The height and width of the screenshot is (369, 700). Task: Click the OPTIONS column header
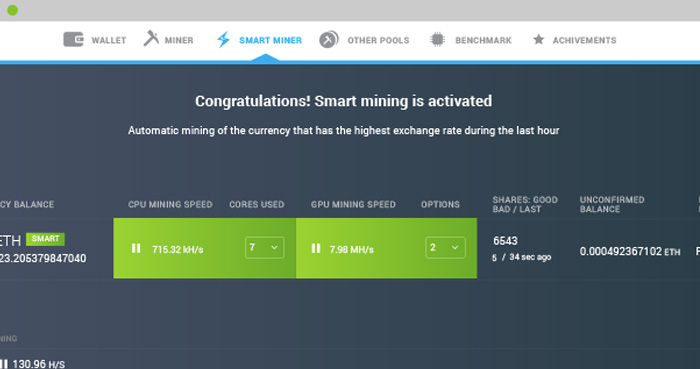tap(440, 204)
